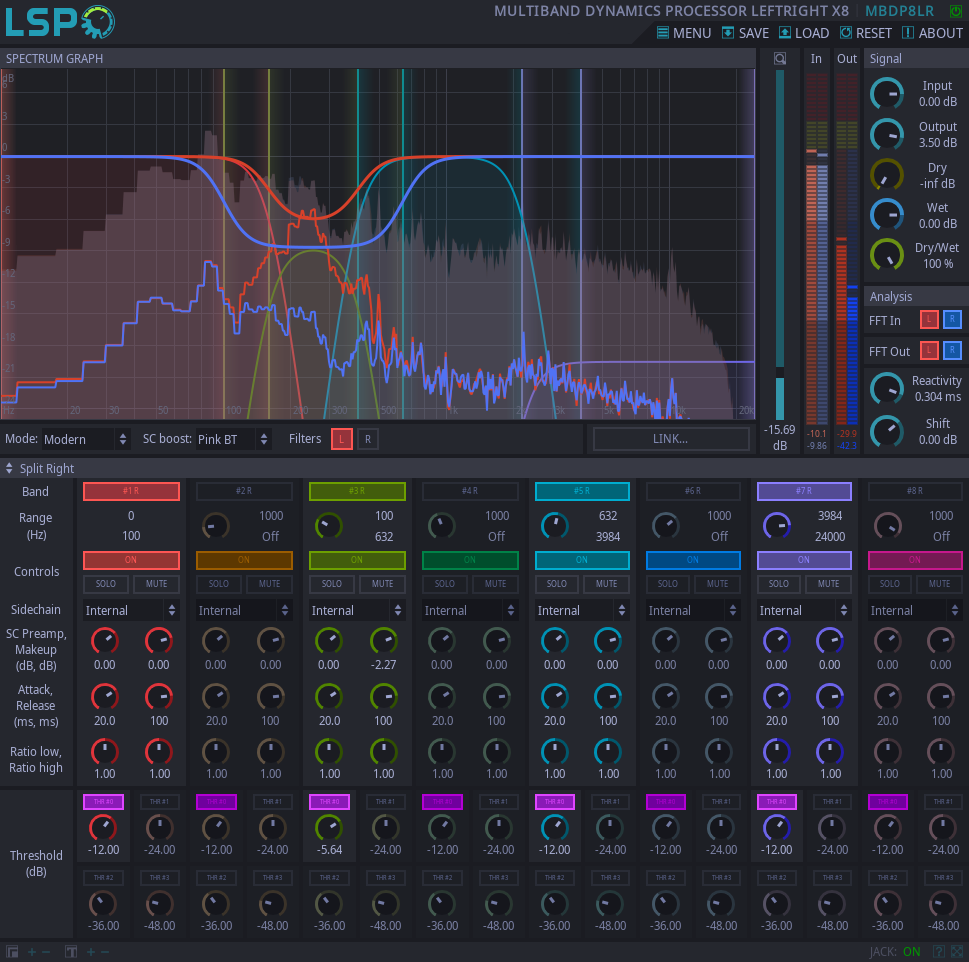The height and width of the screenshot is (962, 969).
Task: Click the fullscreen icon in the bottom right corner
Action: pyautogui.click(x=957, y=951)
